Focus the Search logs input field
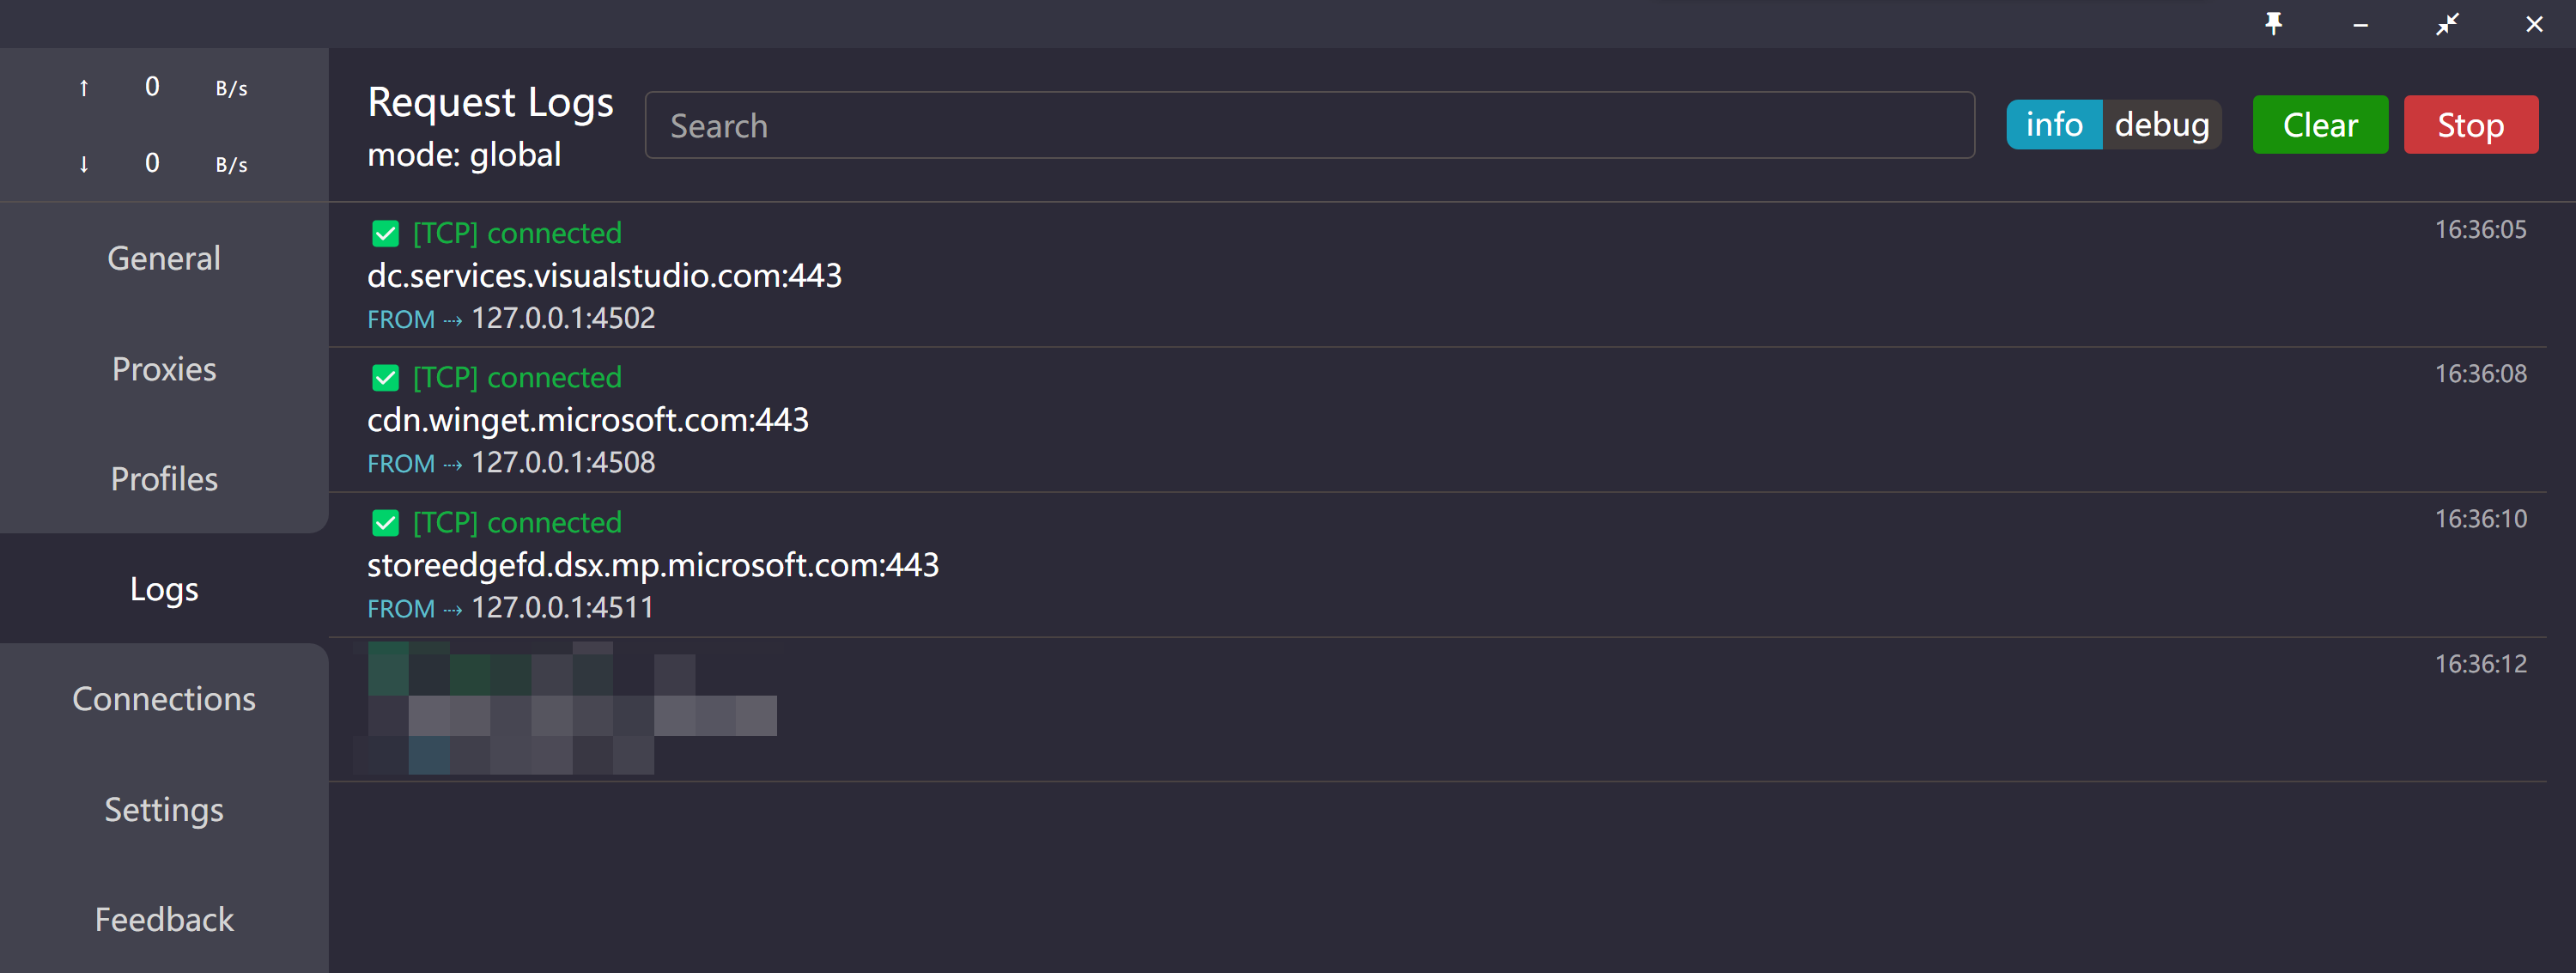 tap(1310, 125)
